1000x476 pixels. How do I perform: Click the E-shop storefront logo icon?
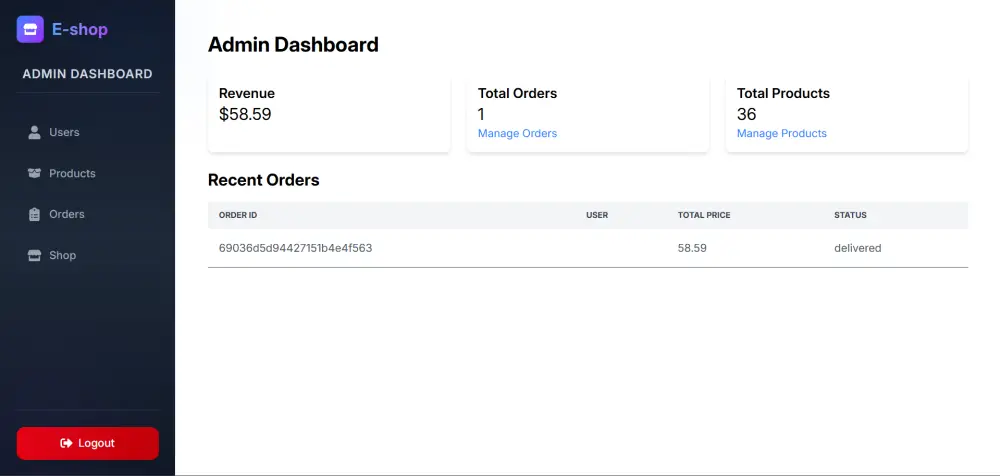pyautogui.click(x=30, y=29)
